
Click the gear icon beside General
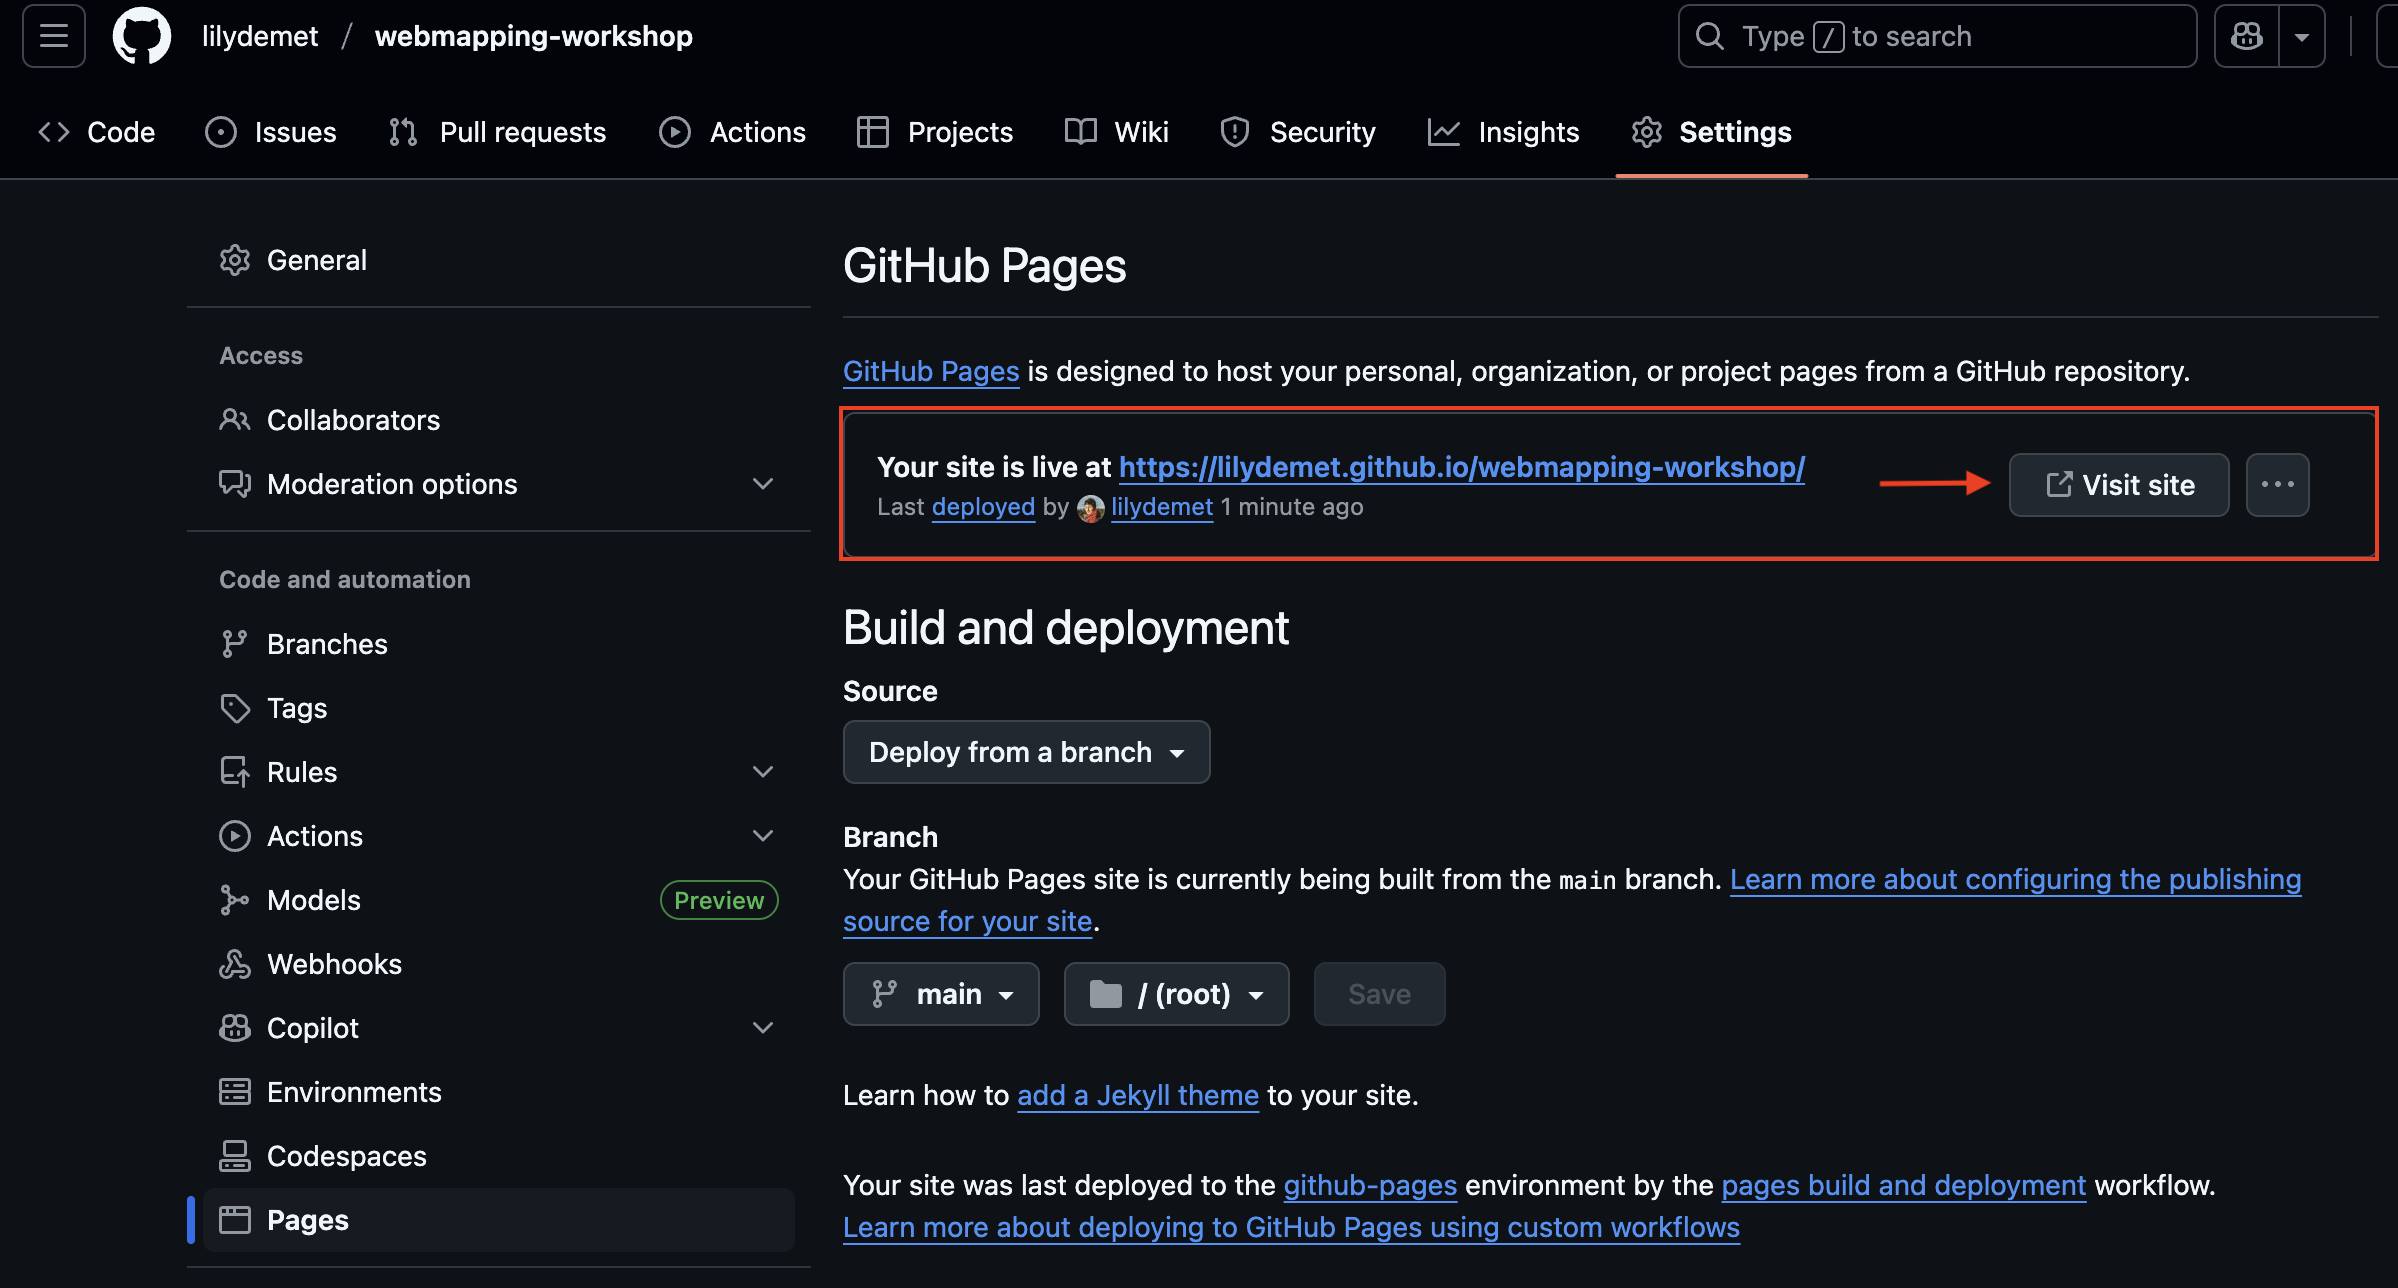234,260
